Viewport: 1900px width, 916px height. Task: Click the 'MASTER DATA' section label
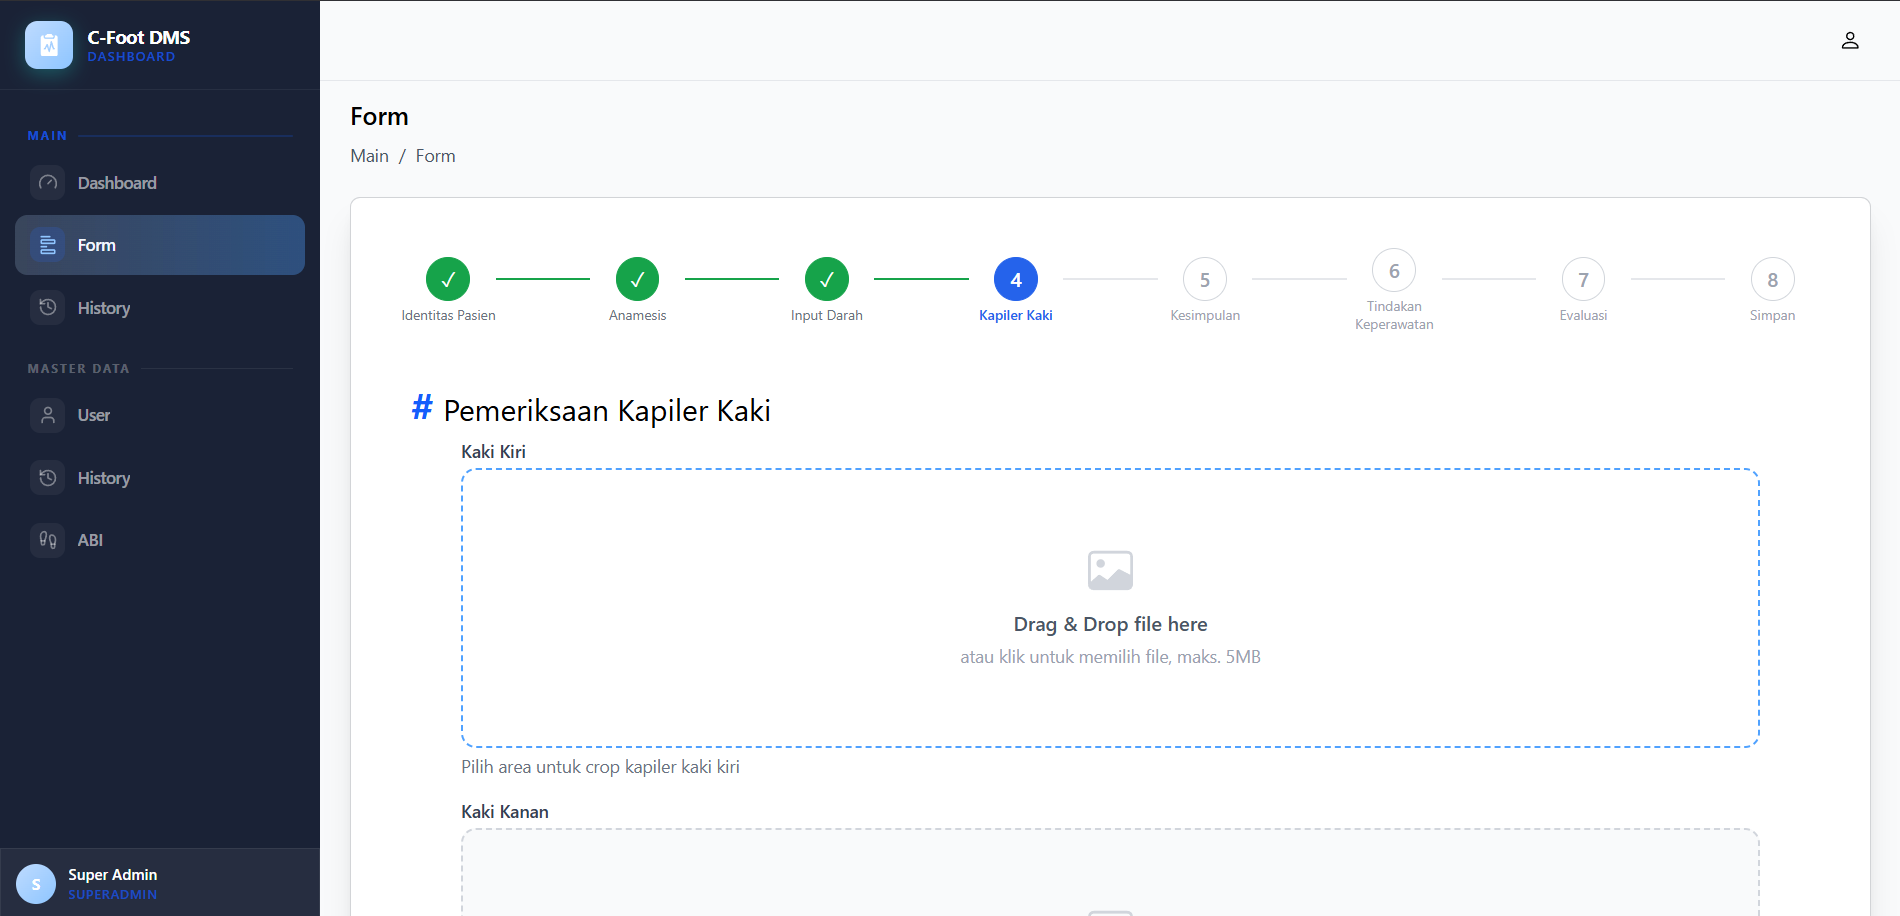pyautogui.click(x=78, y=368)
